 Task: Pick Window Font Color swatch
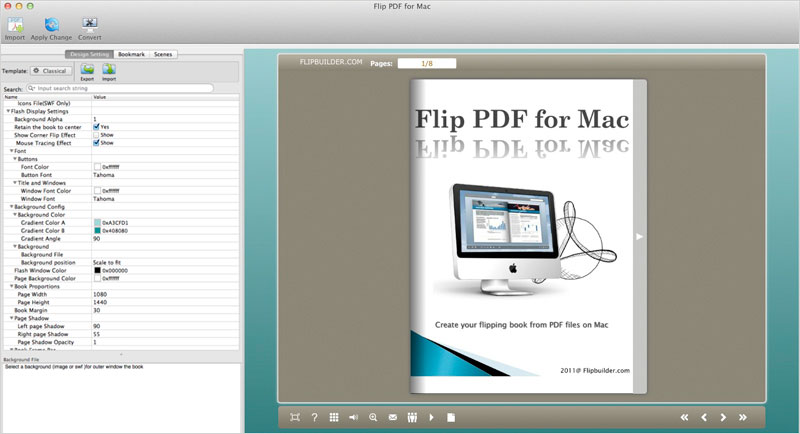click(97, 191)
